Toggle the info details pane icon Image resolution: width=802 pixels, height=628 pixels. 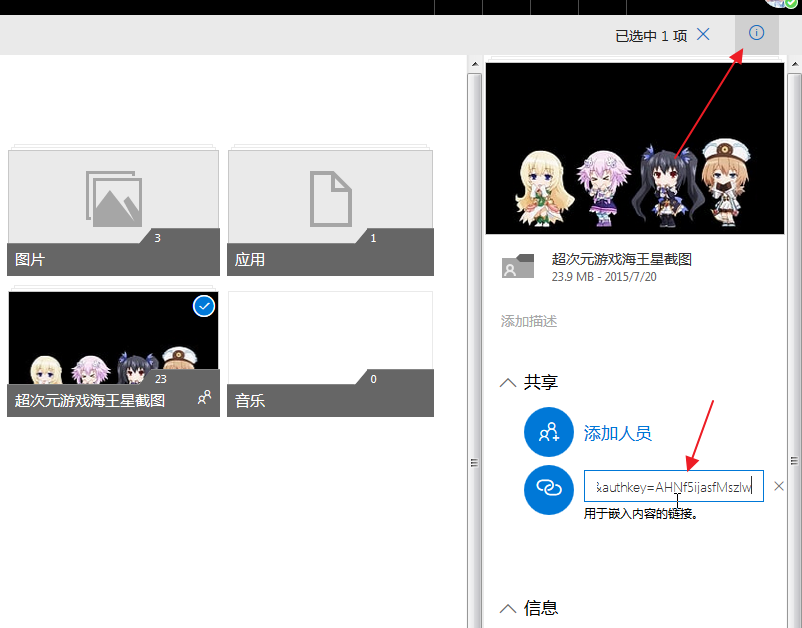click(756, 34)
